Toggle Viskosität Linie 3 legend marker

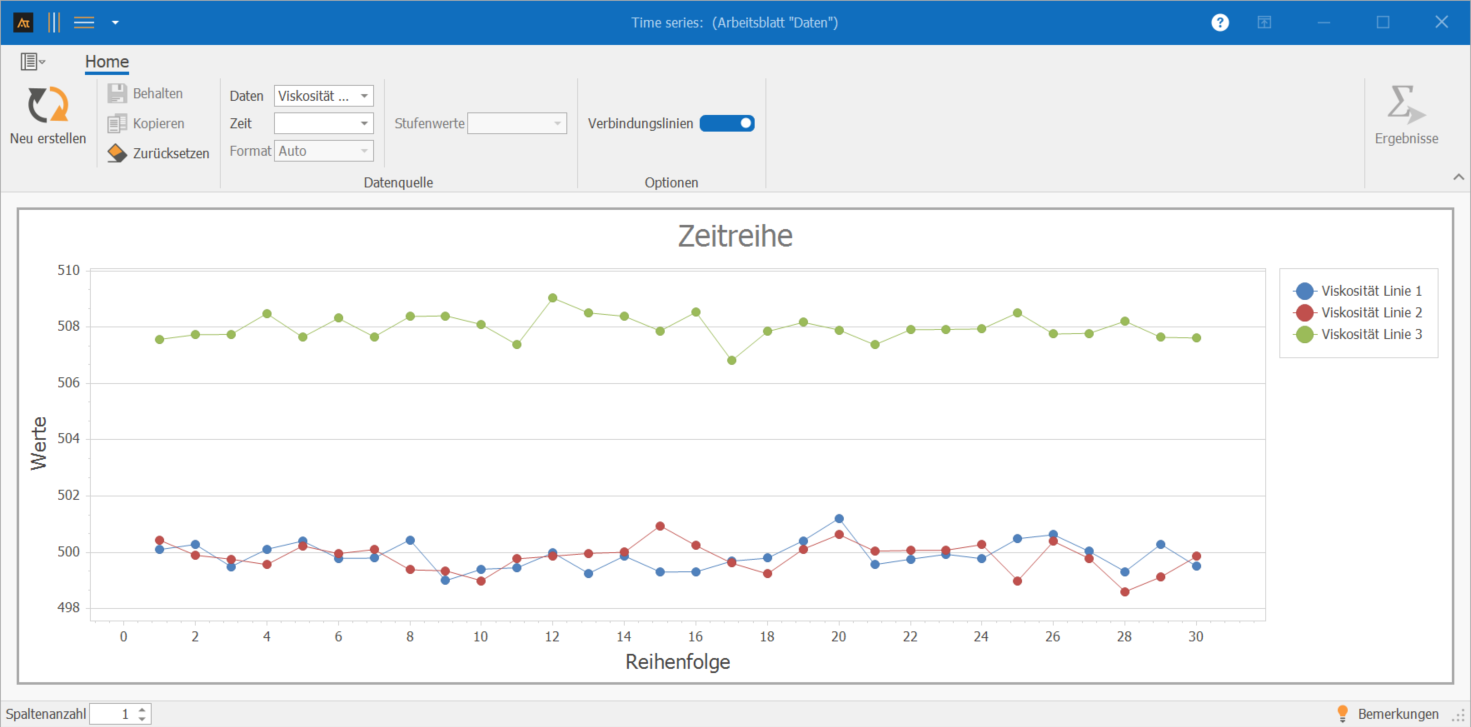(1304, 334)
